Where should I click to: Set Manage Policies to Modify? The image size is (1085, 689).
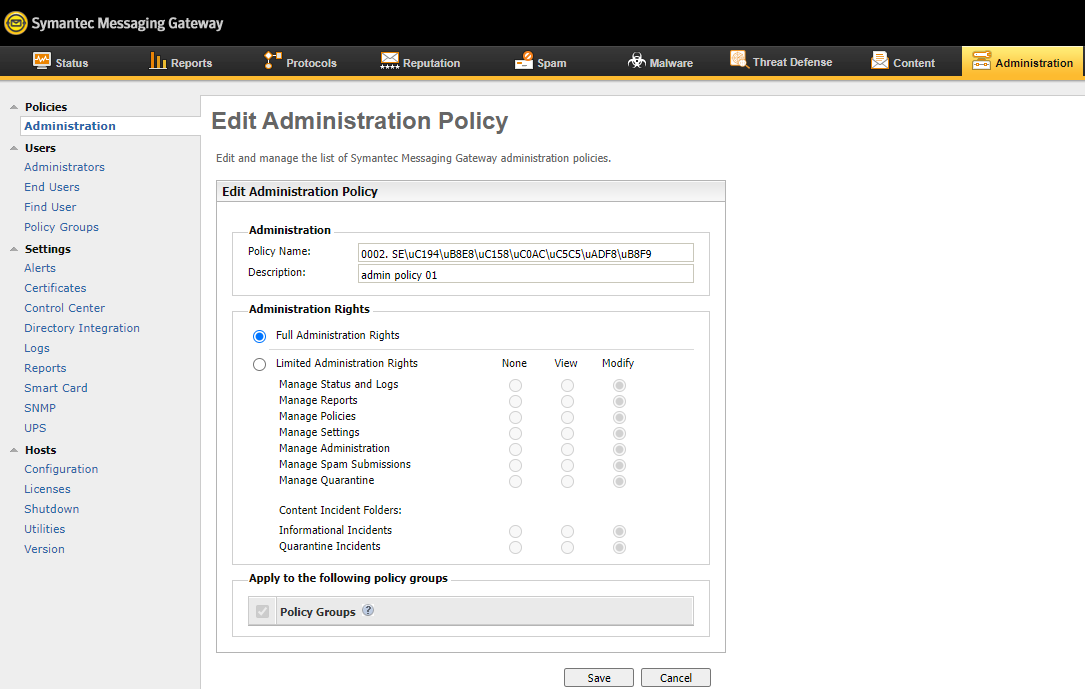point(619,417)
